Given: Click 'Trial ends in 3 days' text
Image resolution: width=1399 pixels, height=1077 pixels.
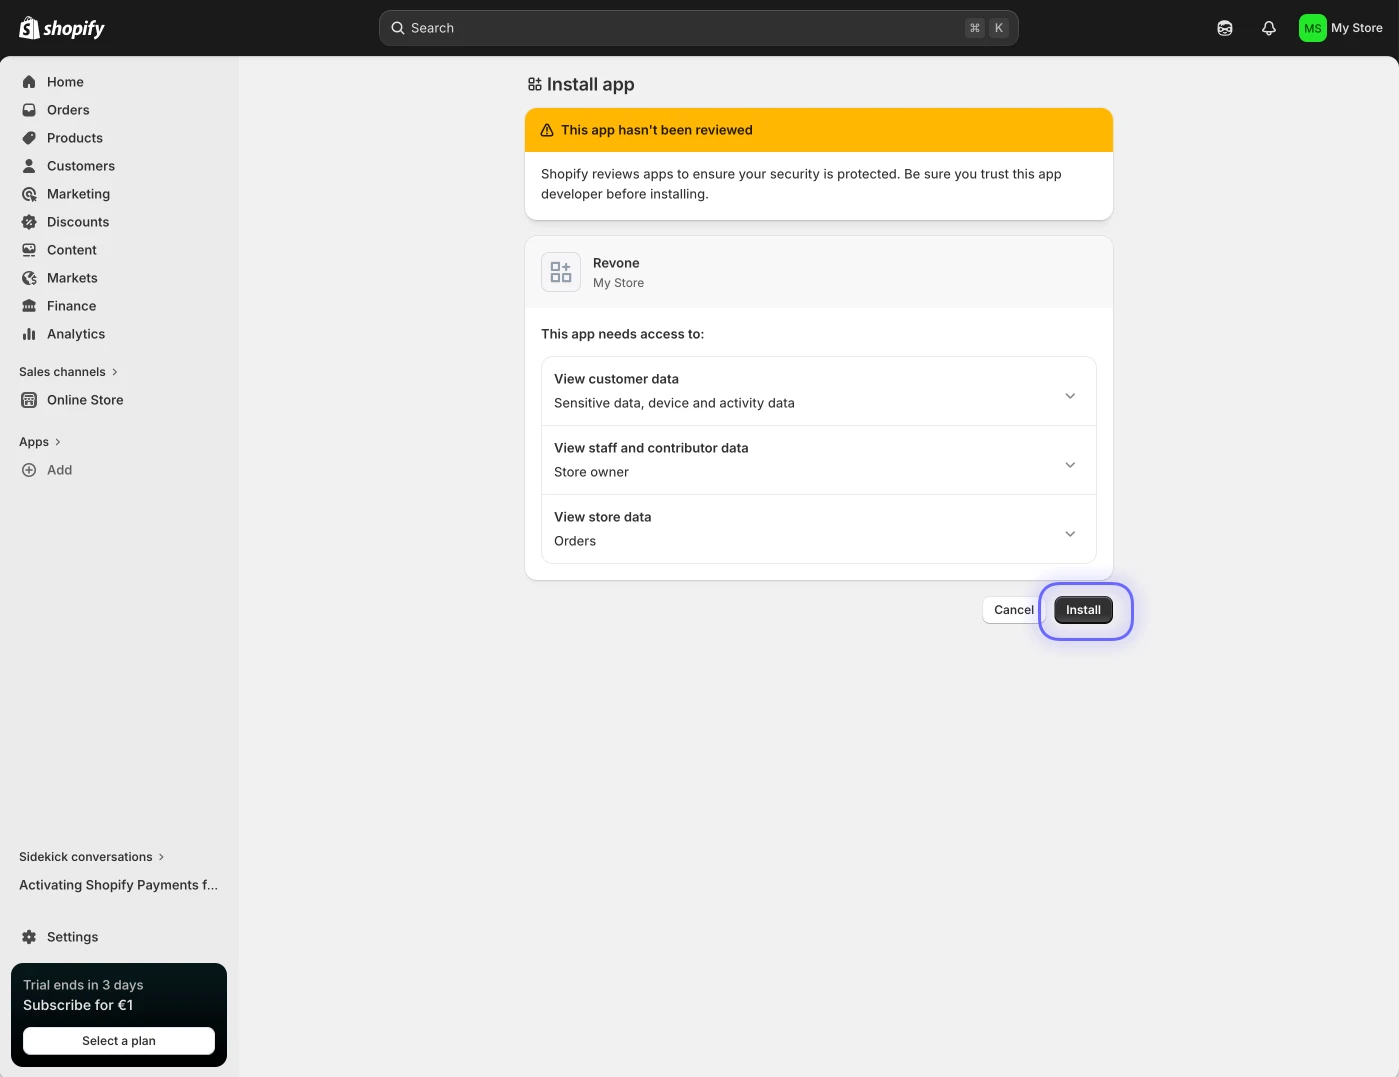Looking at the screenshot, I should pyautogui.click(x=83, y=985).
